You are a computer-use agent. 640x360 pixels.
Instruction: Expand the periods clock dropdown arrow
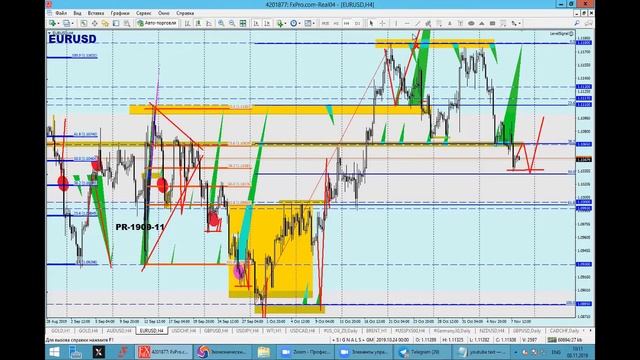point(299,23)
